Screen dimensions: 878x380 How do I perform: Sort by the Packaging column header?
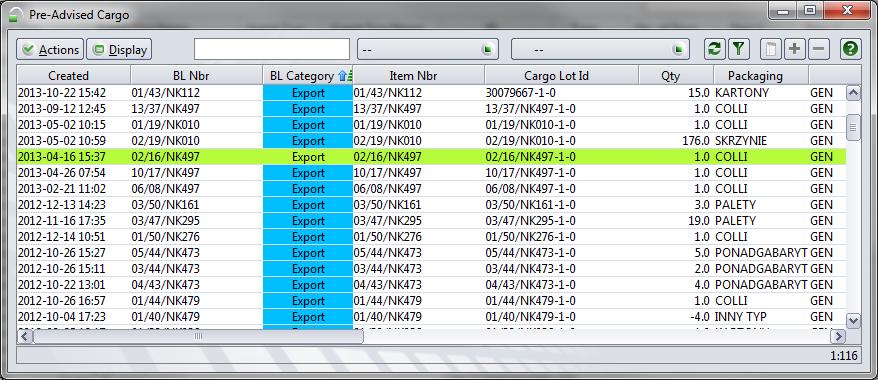point(761,75)
